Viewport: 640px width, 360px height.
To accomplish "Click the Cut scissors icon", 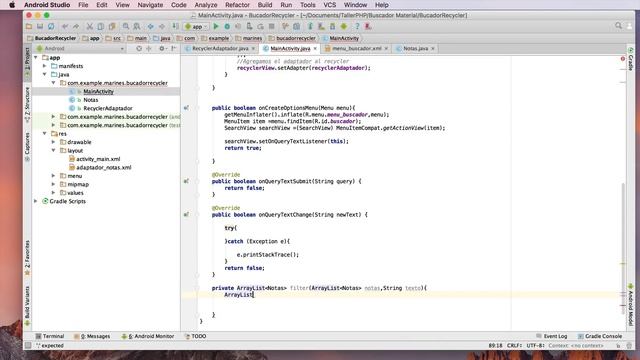I will coord(89,27).
